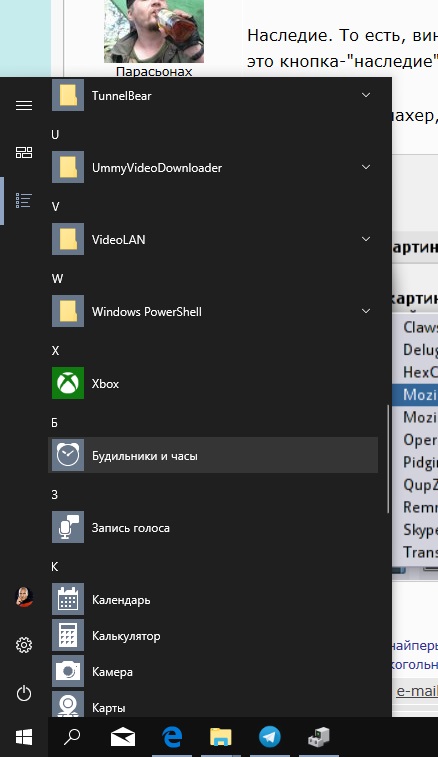Open taskbar search magnifier

(72, 737)
